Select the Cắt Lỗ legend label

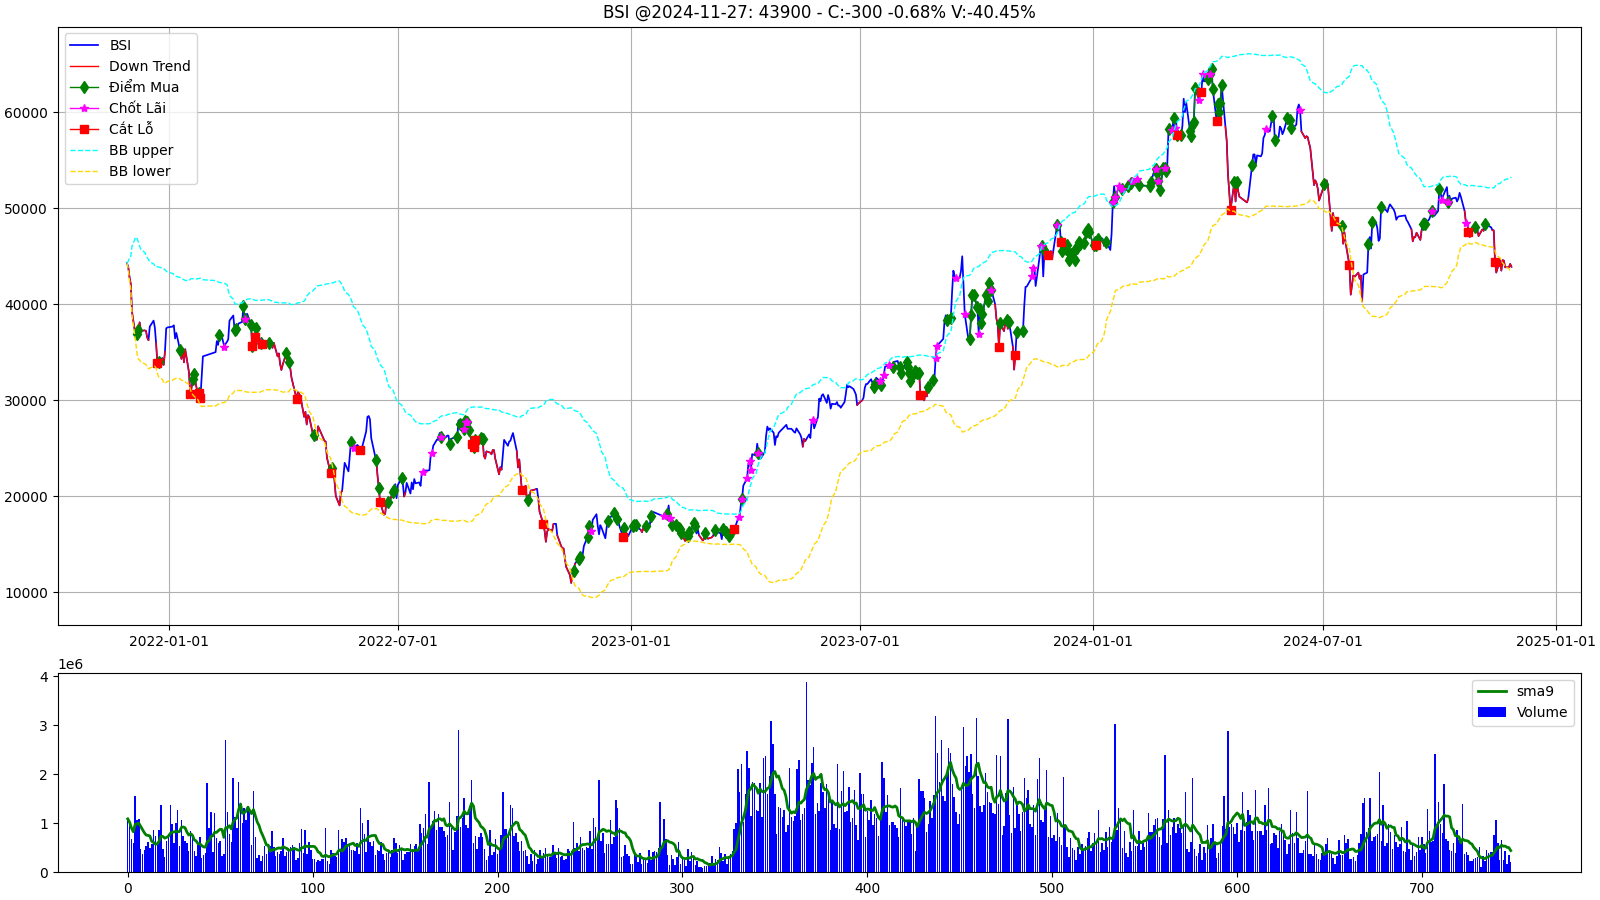click(131, 129)
